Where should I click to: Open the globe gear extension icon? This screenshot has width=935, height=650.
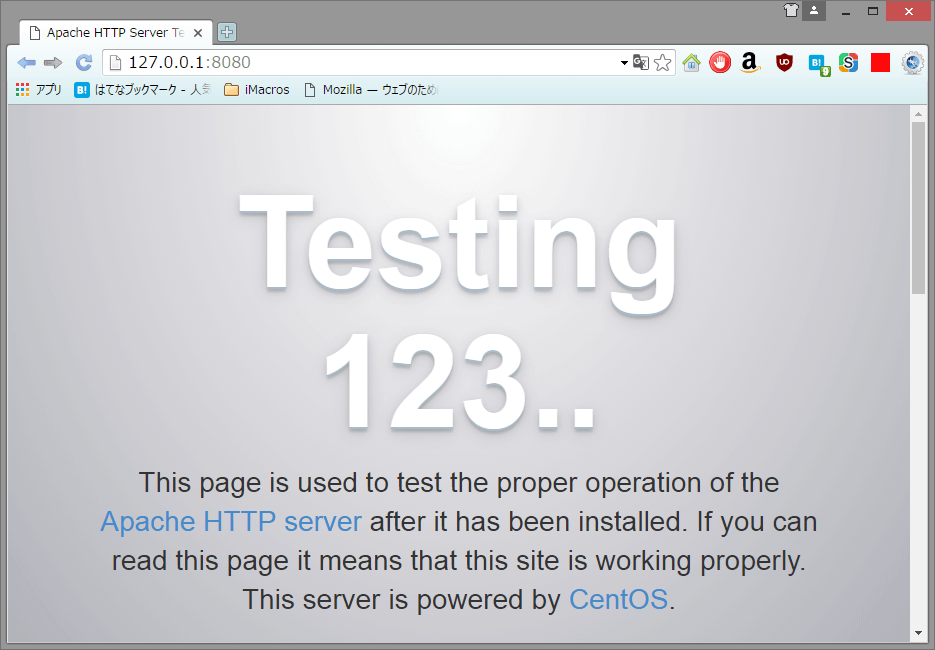[912, 63]
